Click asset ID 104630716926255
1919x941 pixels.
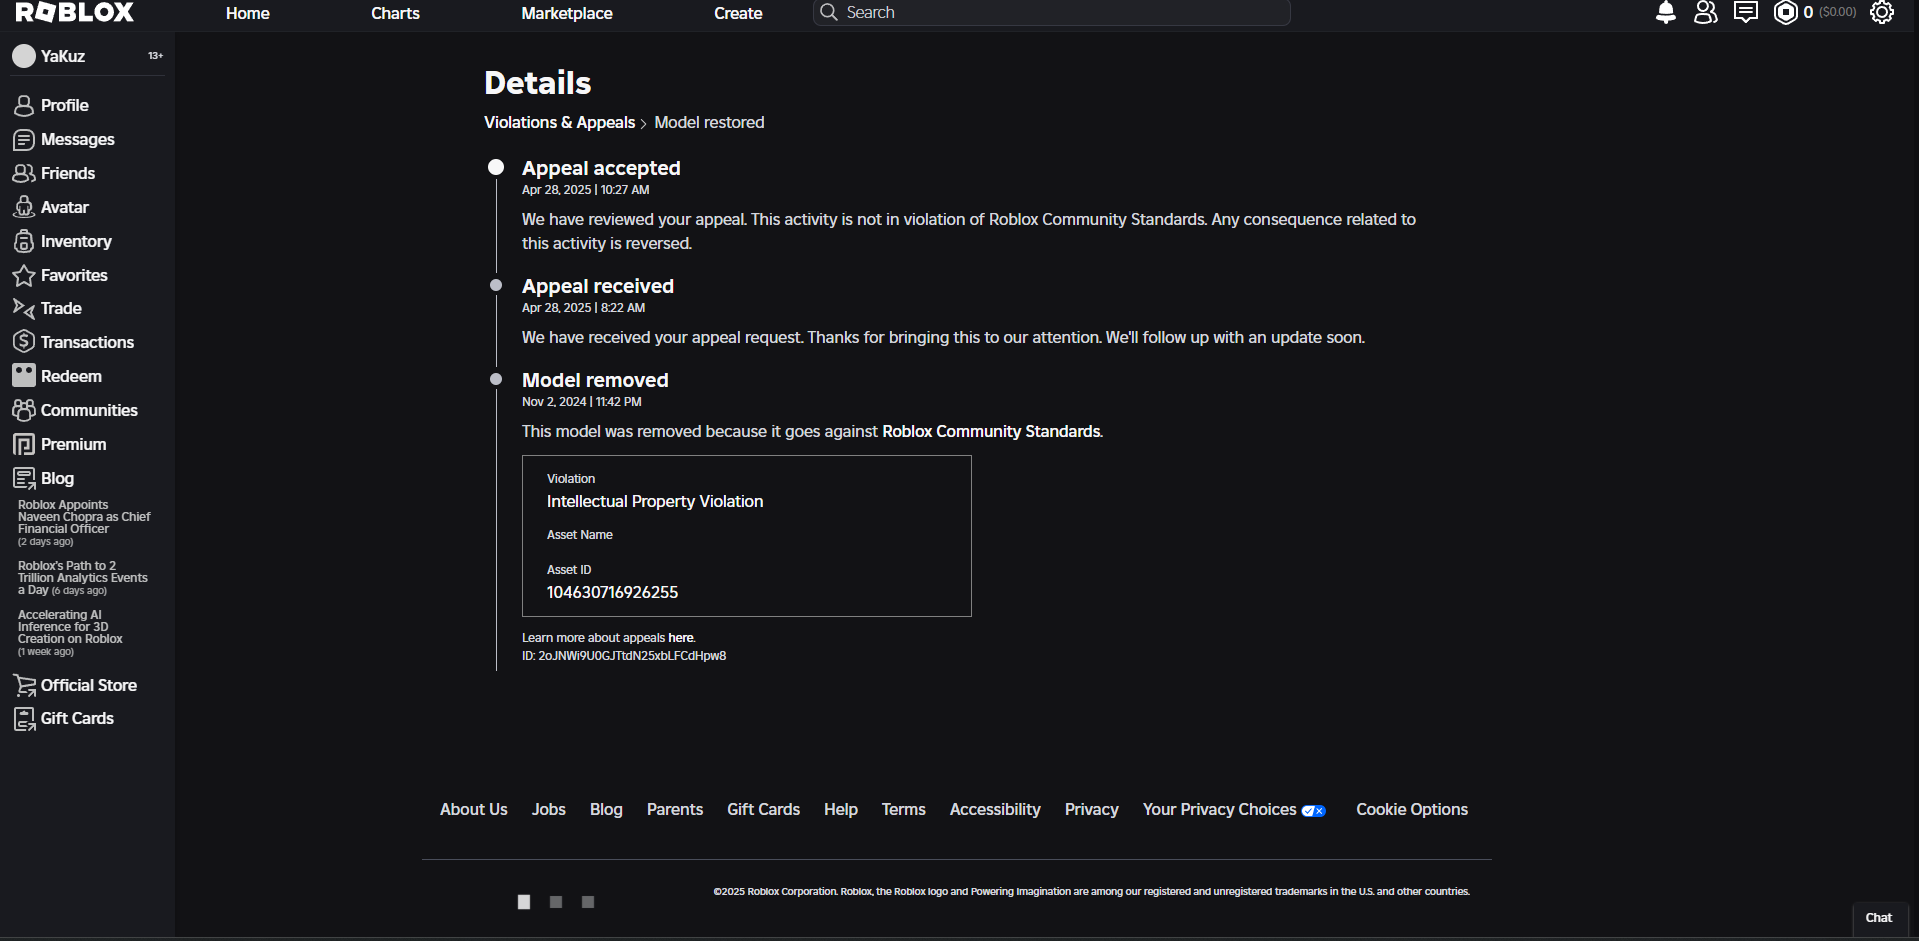tap(612, 592)
